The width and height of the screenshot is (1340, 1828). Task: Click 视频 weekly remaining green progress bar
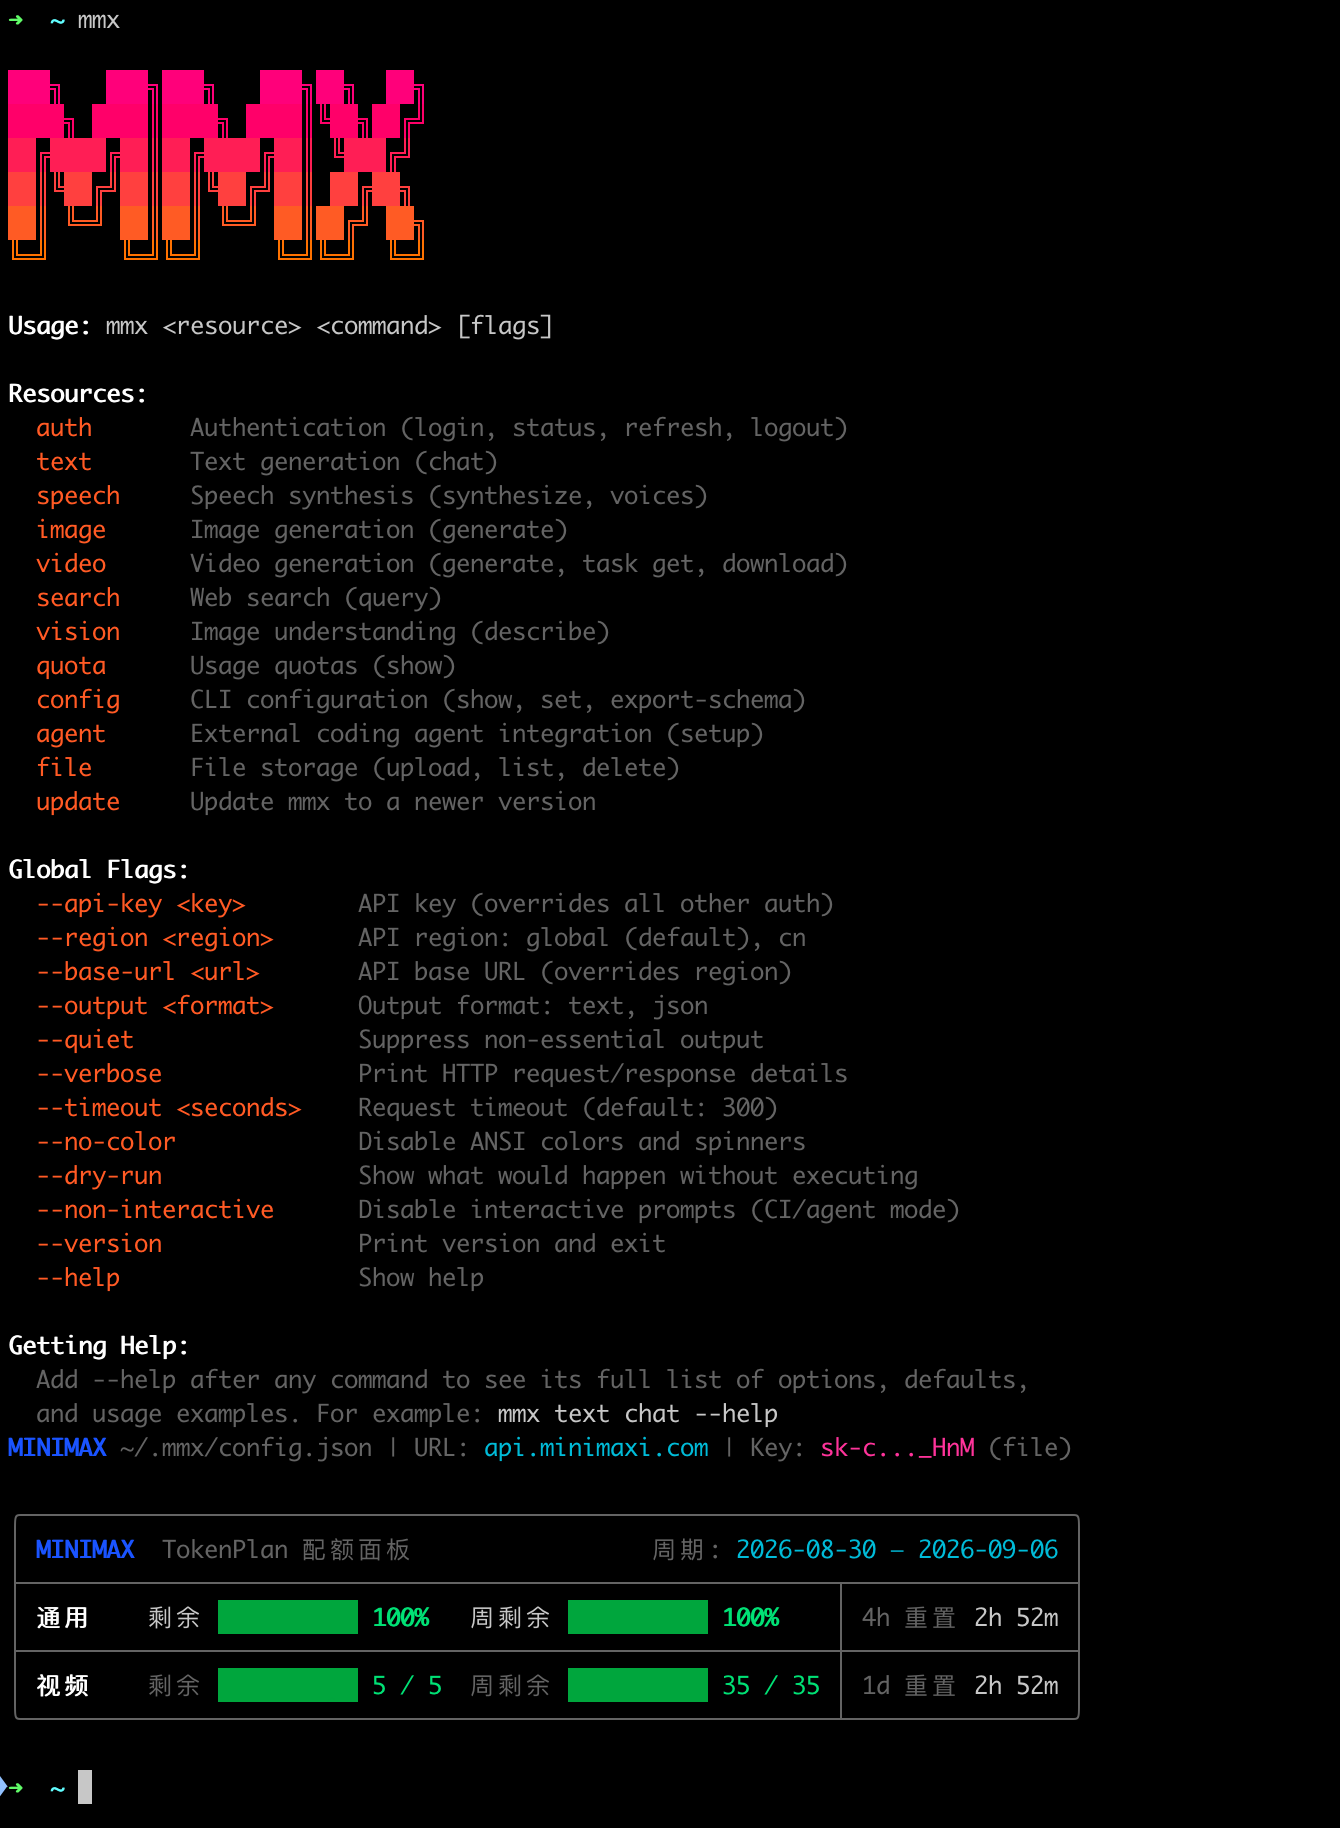(638, 1686)
